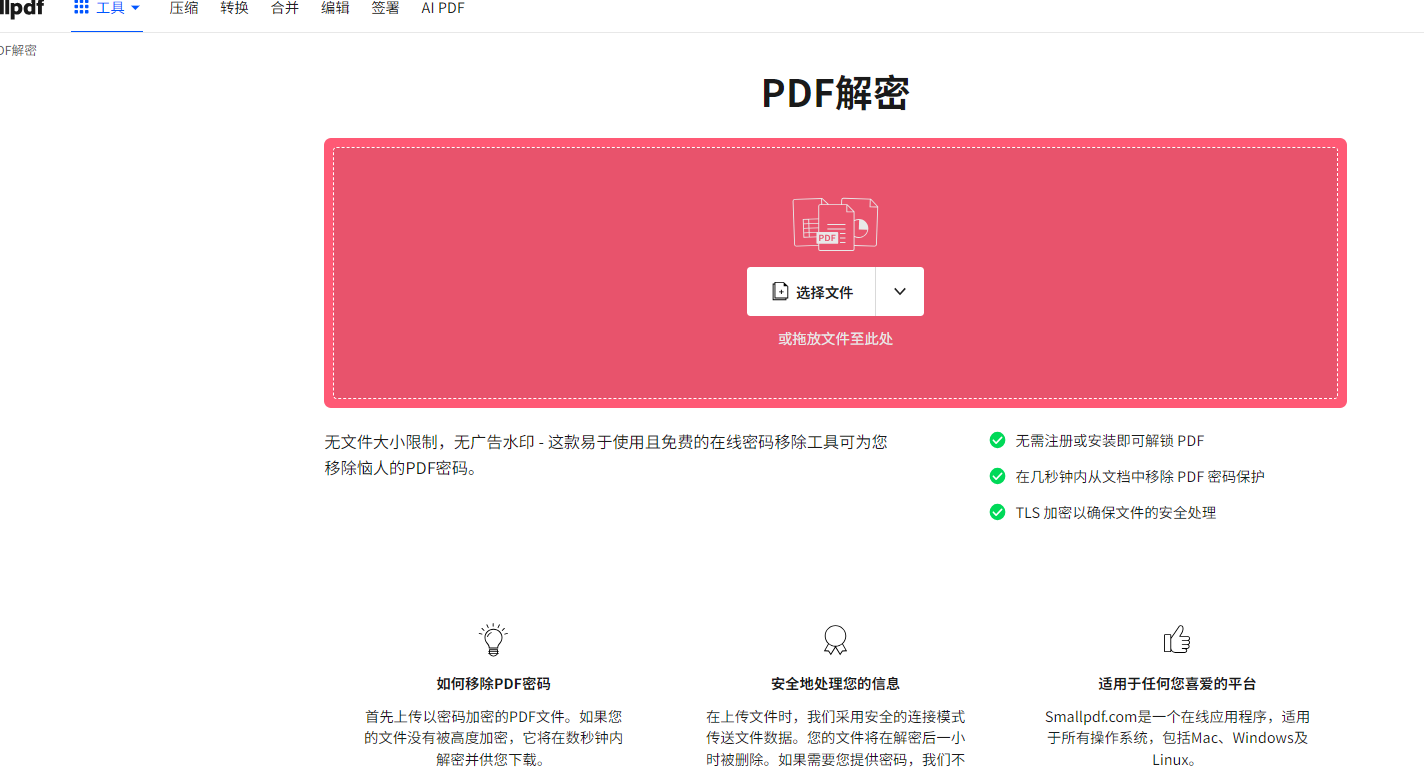Click the lightbulb icon above 如何移除PDF密码

[493, 640]
